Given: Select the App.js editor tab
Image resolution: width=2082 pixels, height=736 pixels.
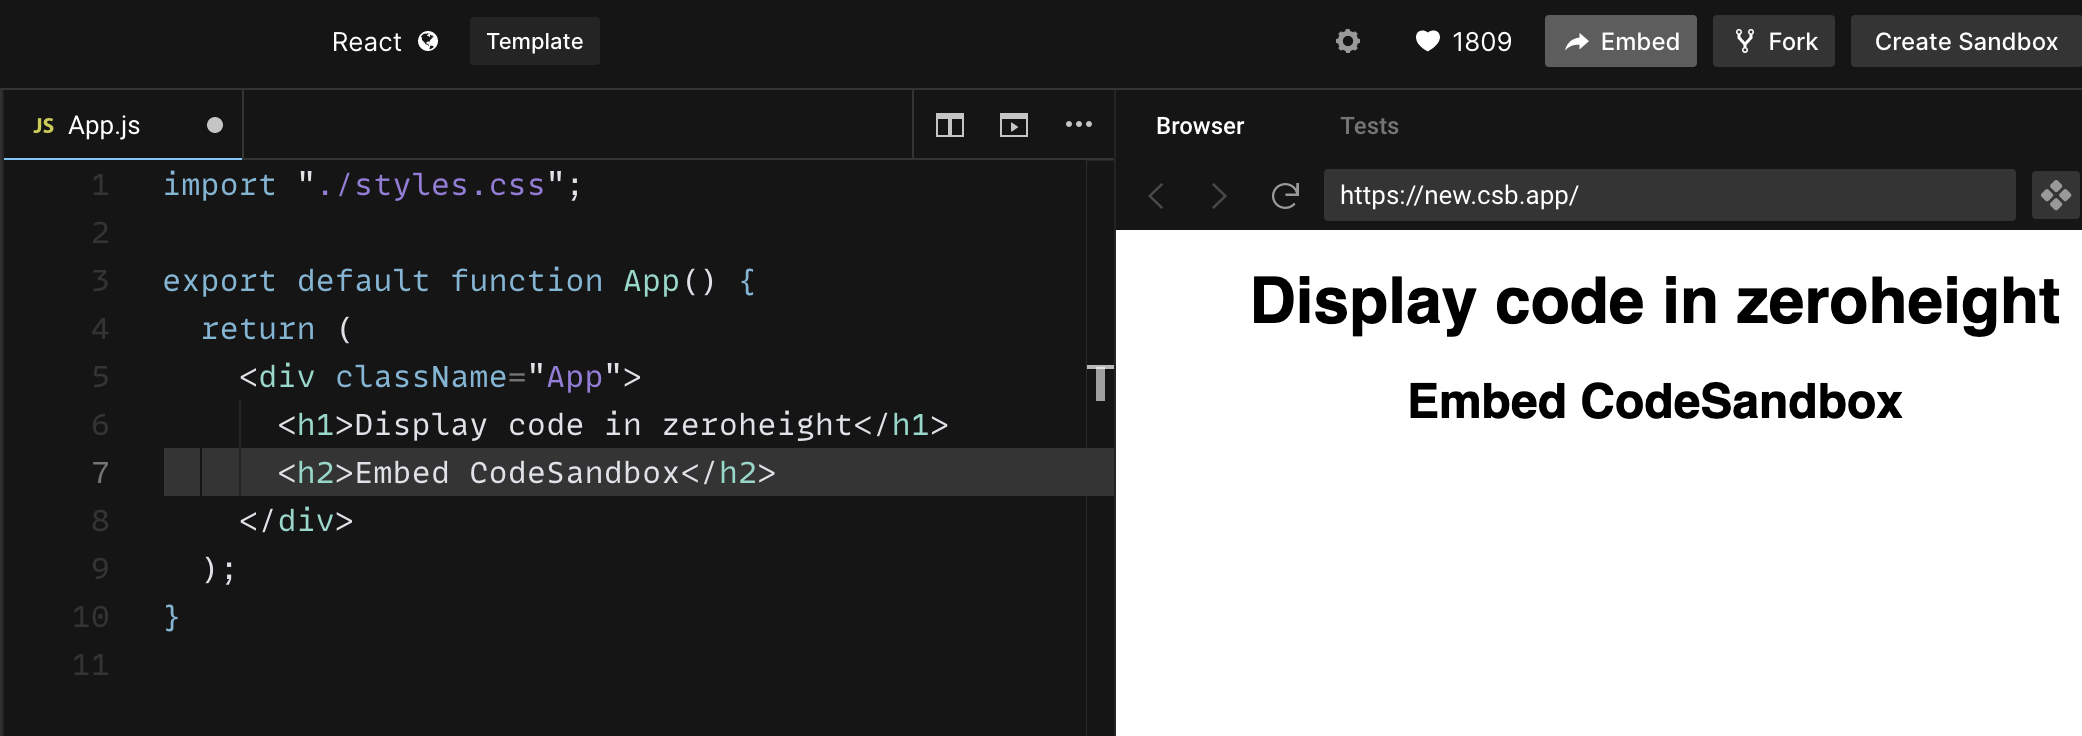Looking at the screenshot, I should (x=123, y=125).
